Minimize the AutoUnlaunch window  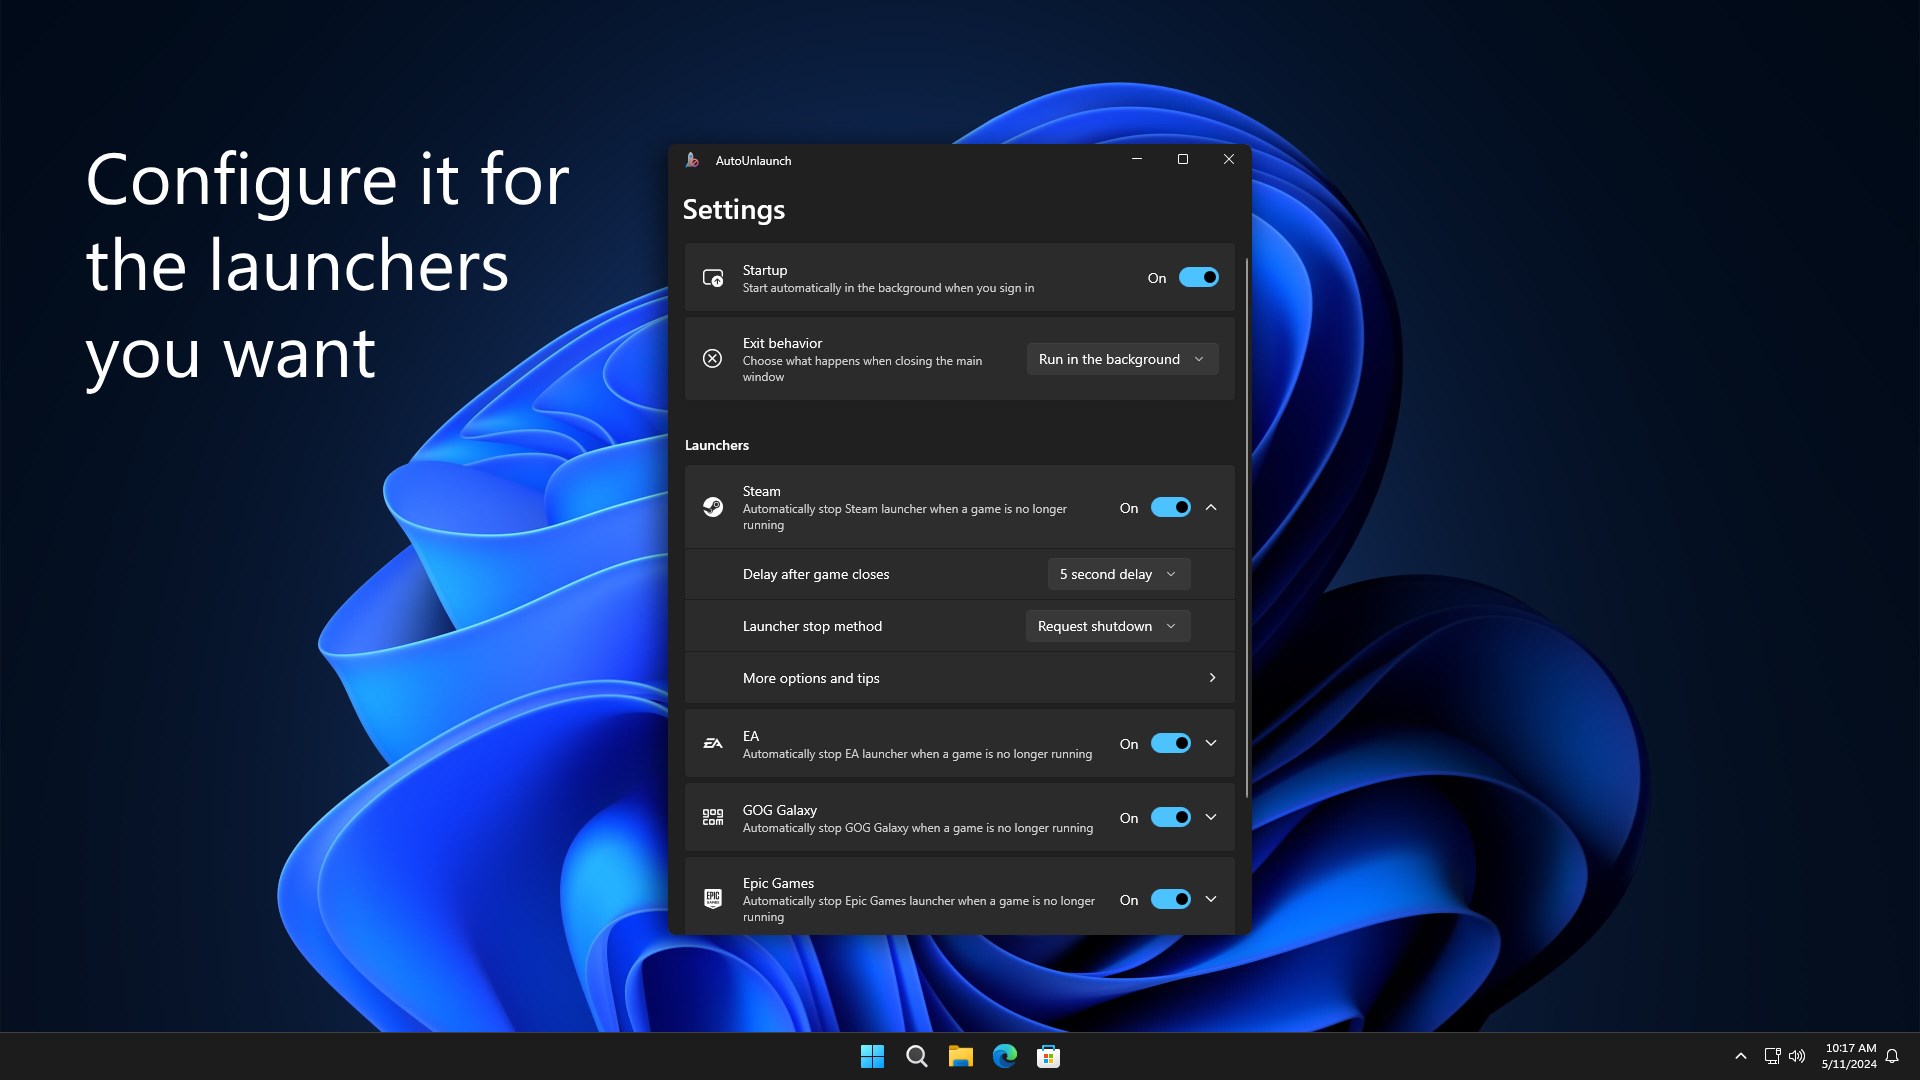click(x=1136, y=159)
